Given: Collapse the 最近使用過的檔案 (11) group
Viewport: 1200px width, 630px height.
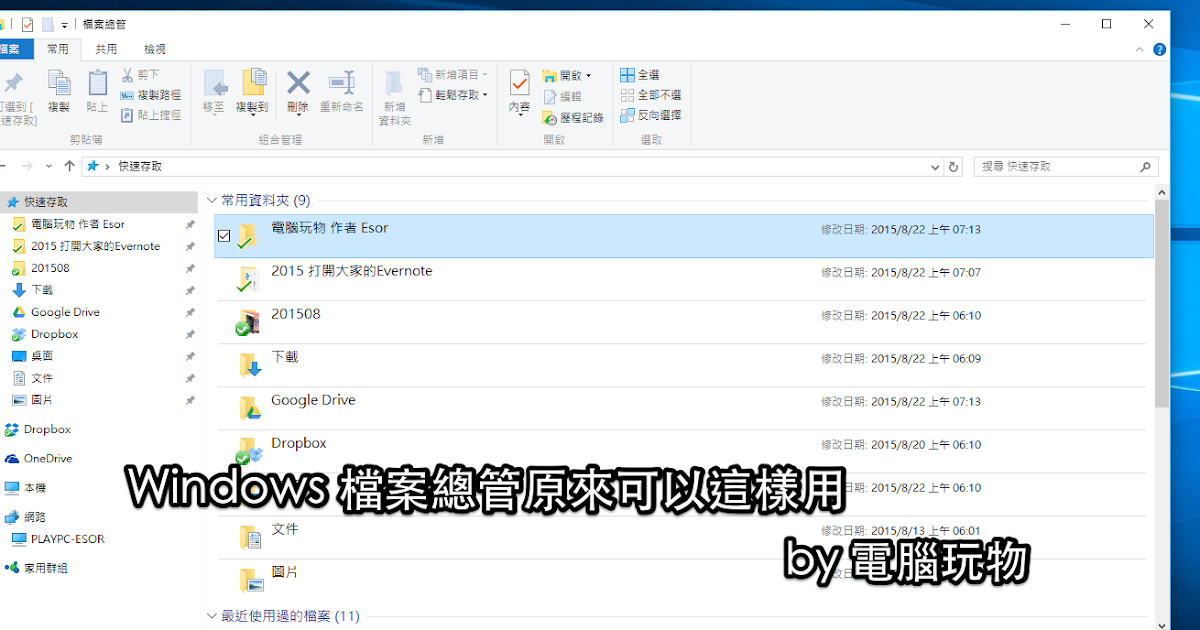Looking at the screenshot, I should (211, 616).
